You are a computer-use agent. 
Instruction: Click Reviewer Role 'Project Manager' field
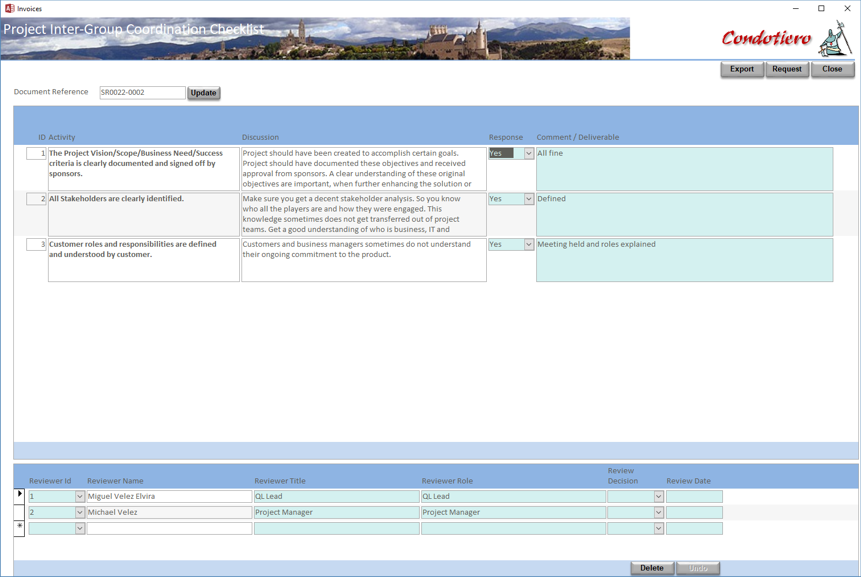[513, 512]
